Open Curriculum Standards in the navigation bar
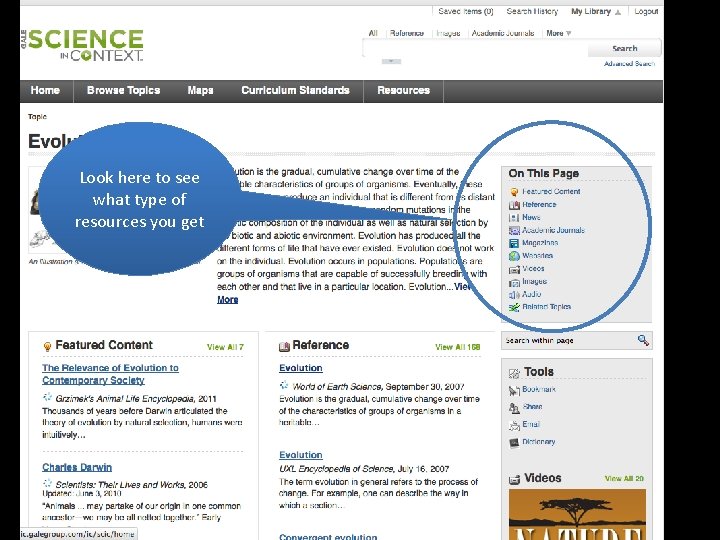 [295, 90]
